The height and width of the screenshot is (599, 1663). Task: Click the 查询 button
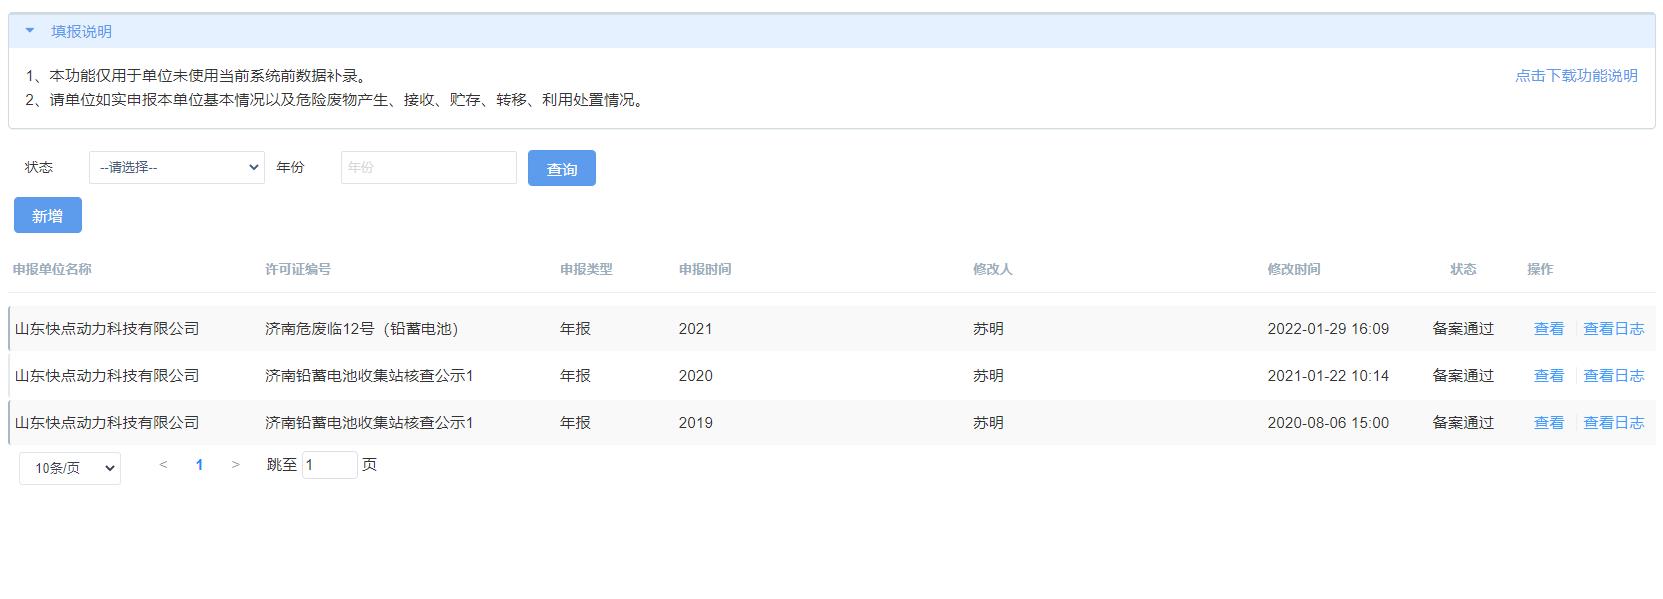562,168
